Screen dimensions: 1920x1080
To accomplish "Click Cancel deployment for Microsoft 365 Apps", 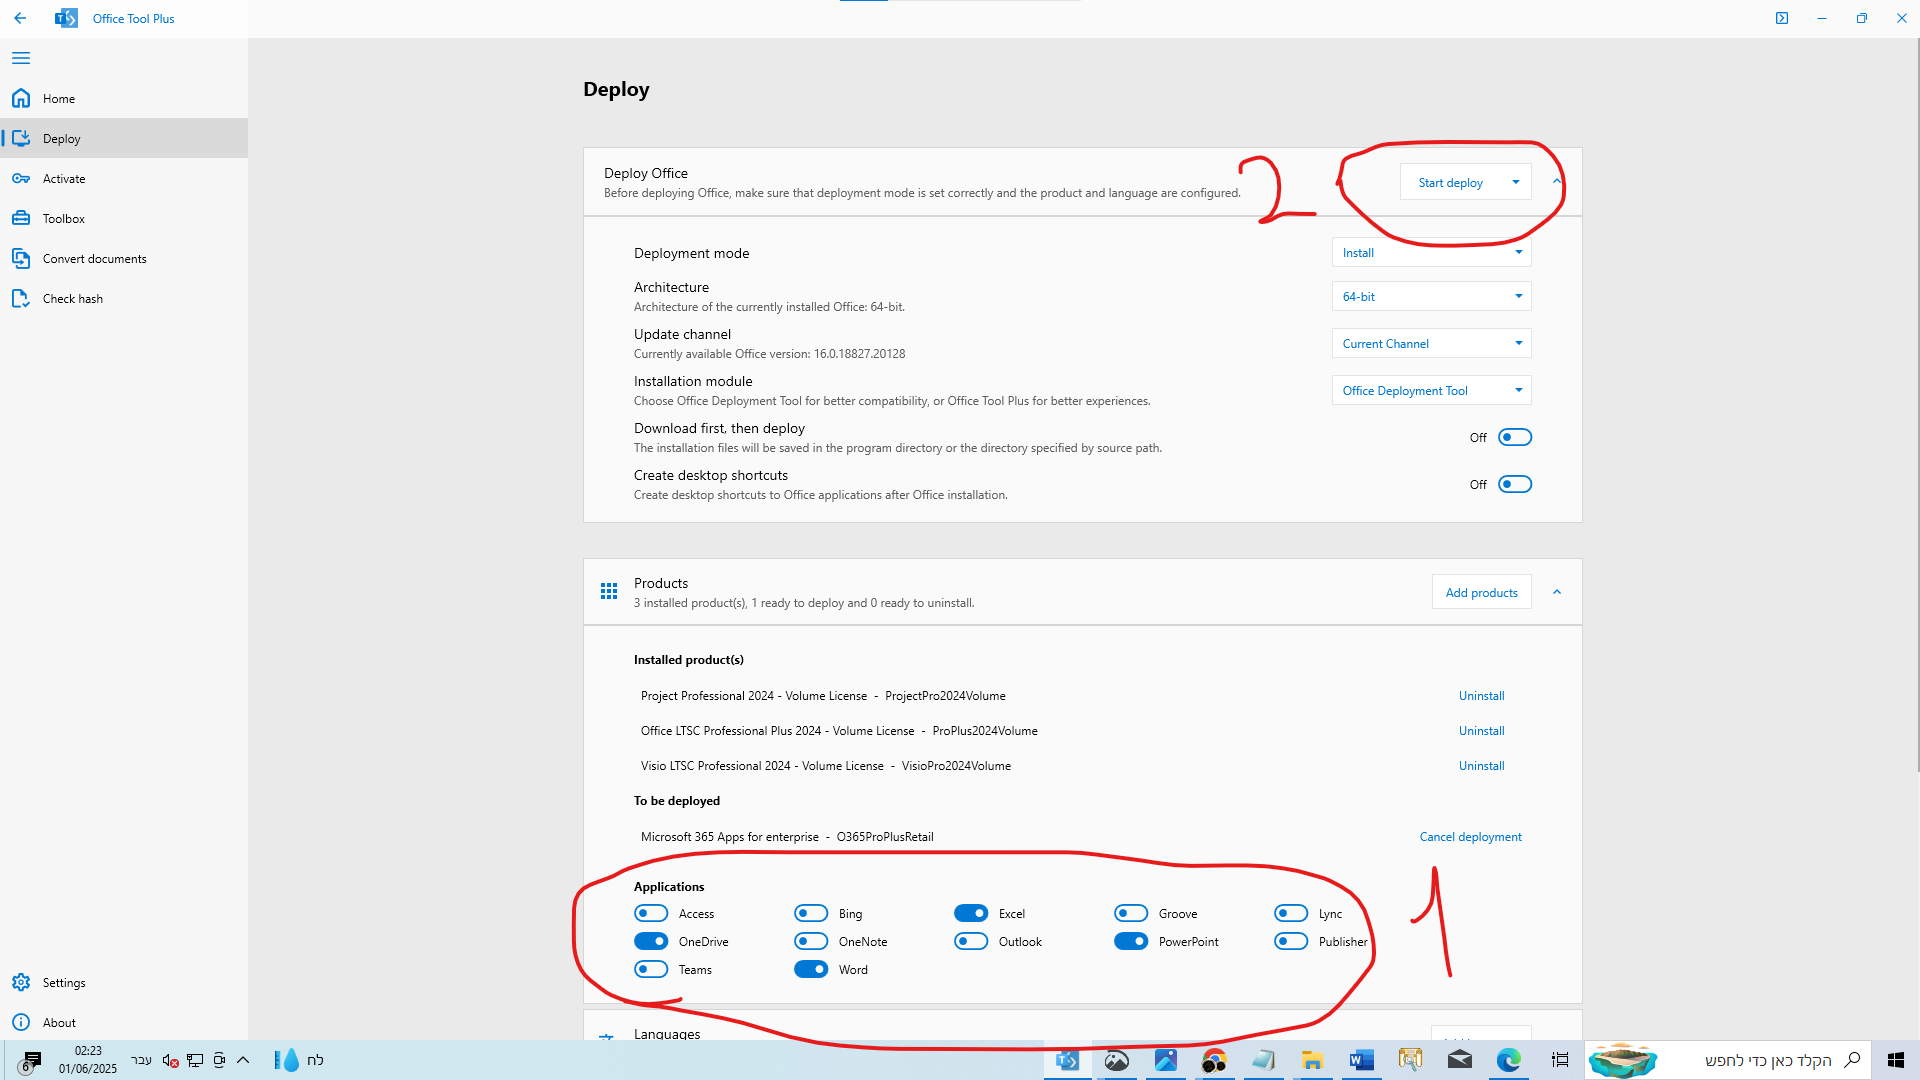I will point(1470,837).
